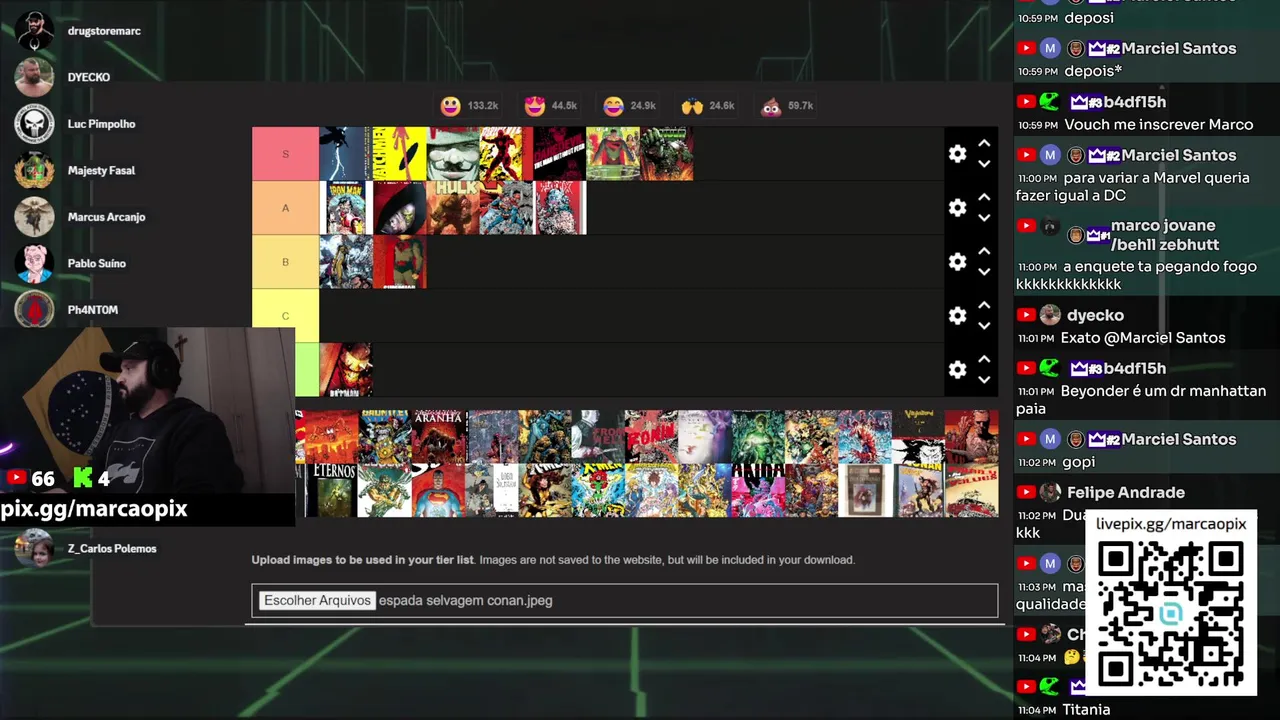Select the Green Lantern cover in the pool
The image size is (1280, 720).
pos(758,437)
